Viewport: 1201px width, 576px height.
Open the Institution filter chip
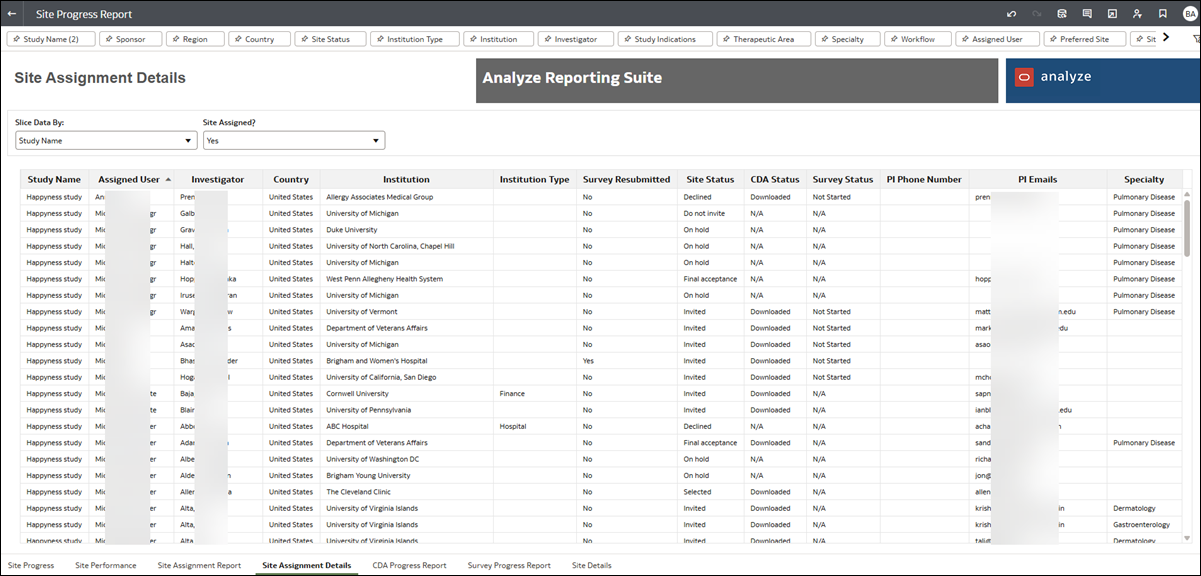coord(498,39)
